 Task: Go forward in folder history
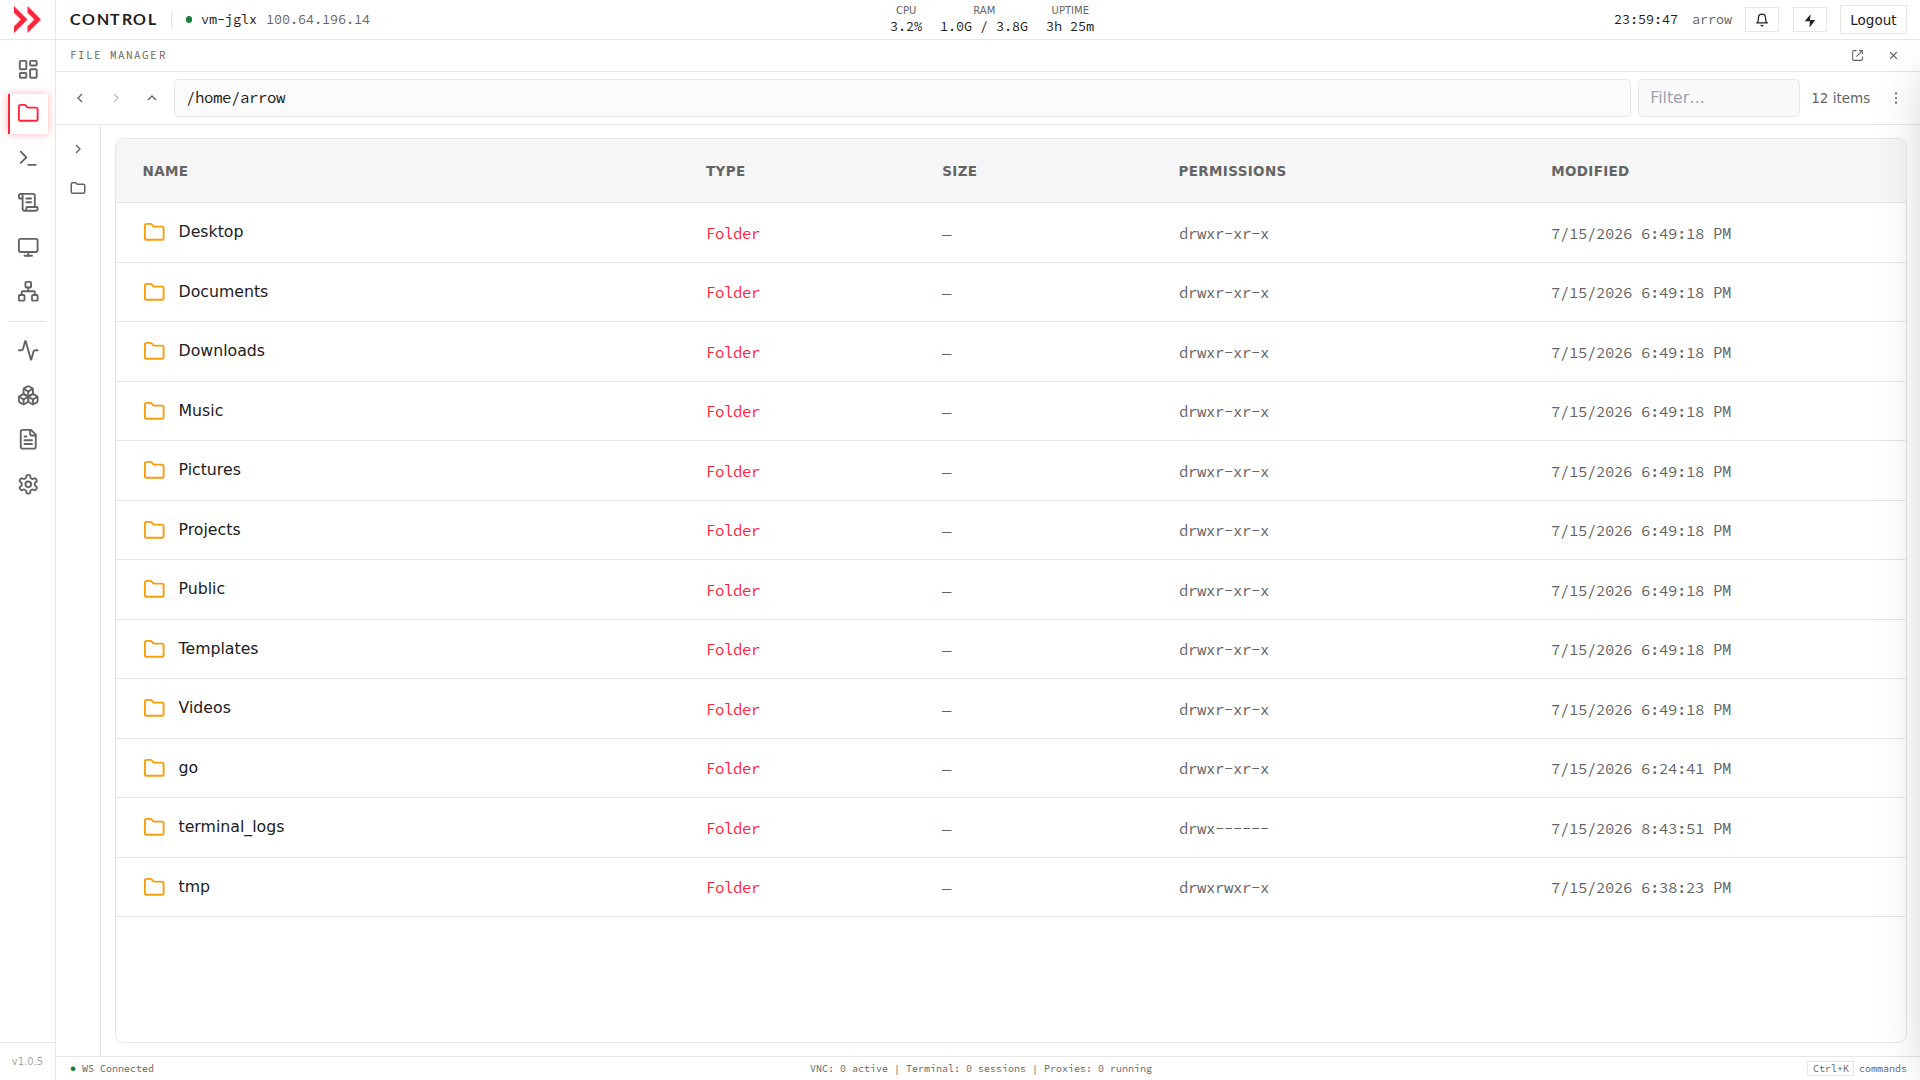116,98
